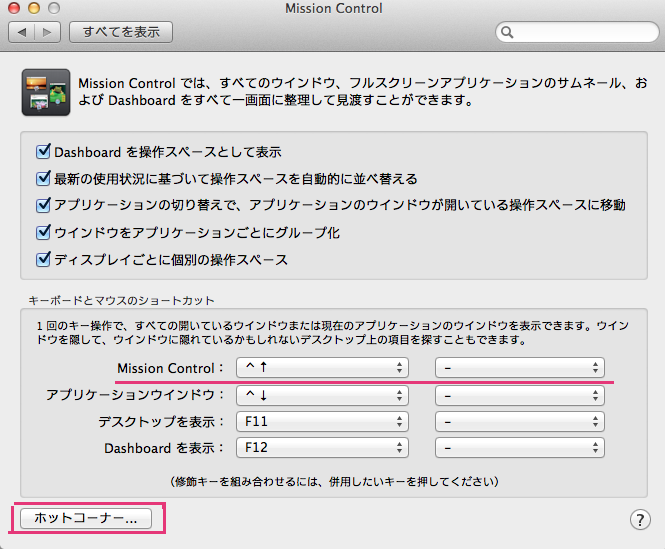665x549 pixels.
Task: Open アプリケーションウインドウ keyboard shortcut dropdown
Action: point(322,395)
